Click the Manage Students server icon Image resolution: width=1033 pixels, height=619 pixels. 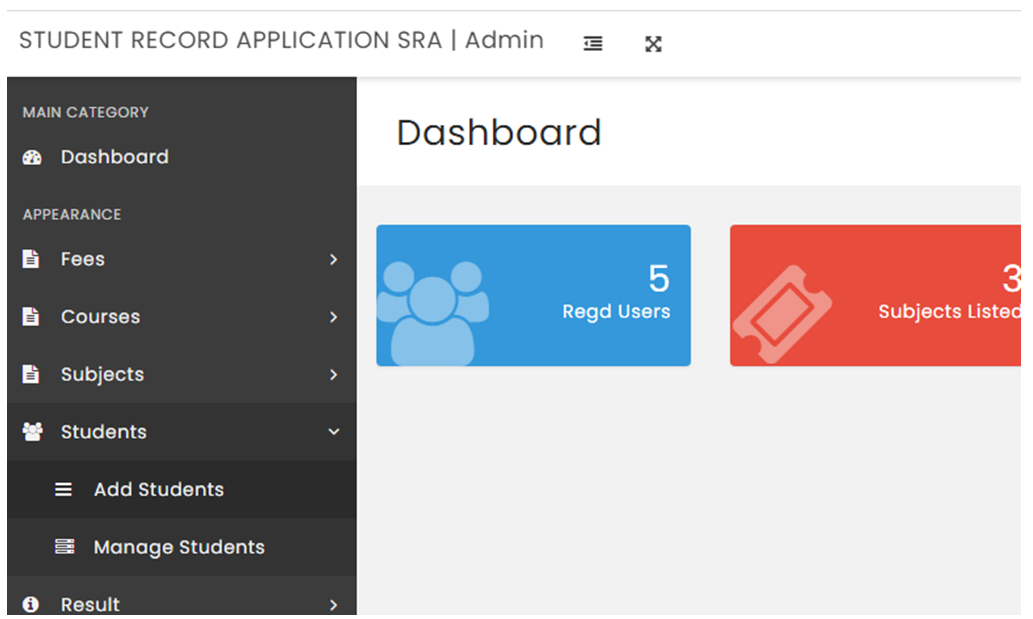click(x=65, y=547)
